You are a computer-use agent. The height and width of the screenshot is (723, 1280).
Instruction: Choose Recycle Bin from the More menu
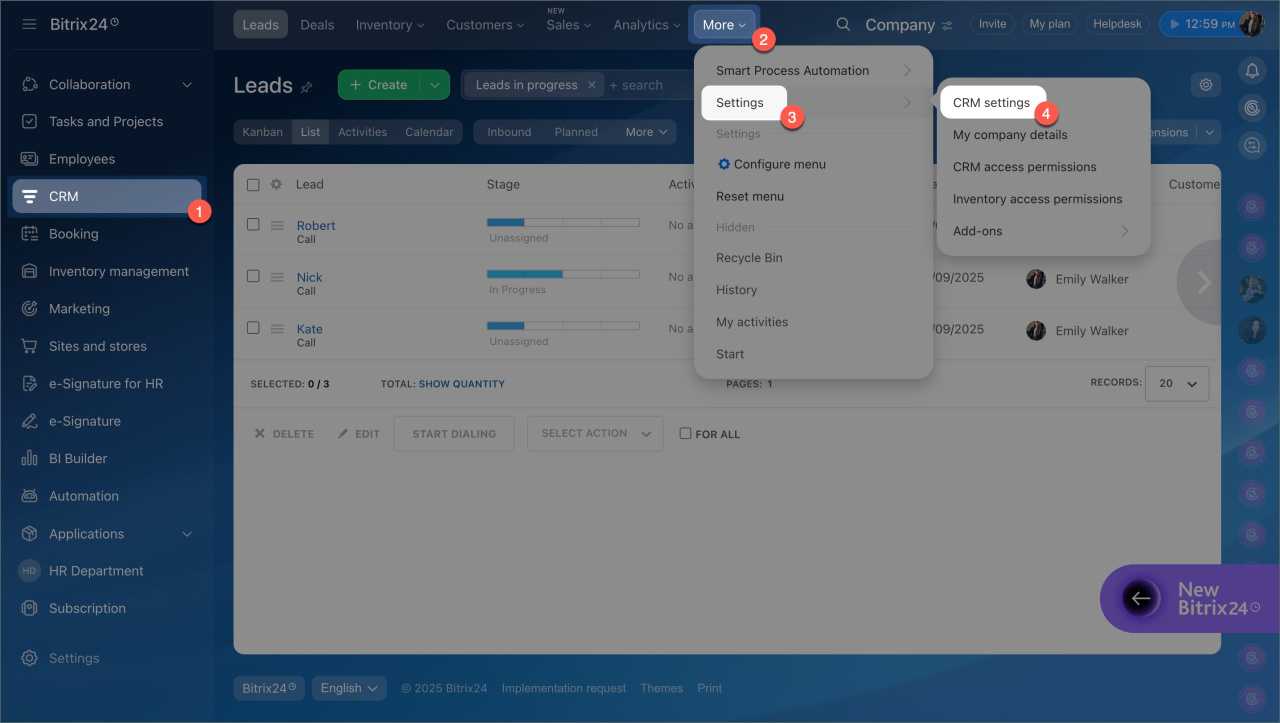click(x=749, y=258)
